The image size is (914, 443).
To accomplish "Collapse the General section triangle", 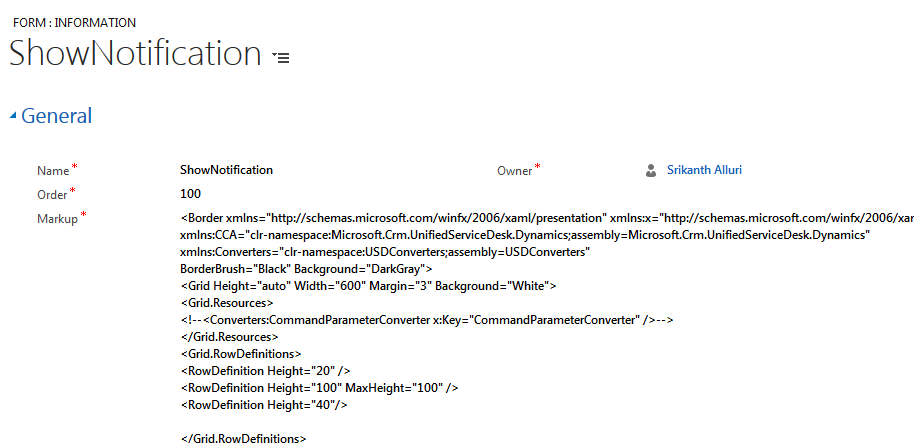I will pyautogui.click(x=13, y=116).
